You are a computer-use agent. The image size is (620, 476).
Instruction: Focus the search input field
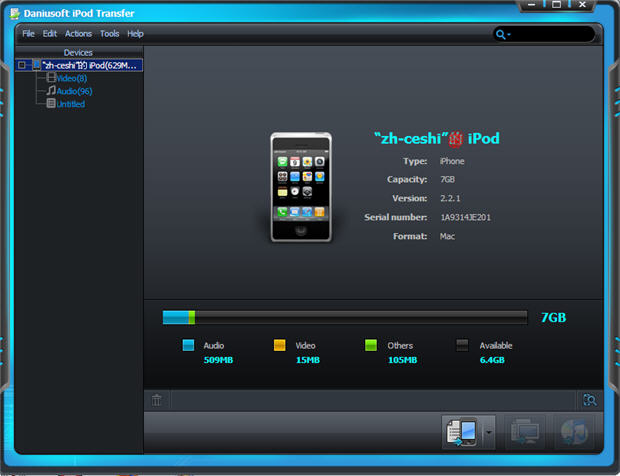pyautogui.click(x=552, y=34)
